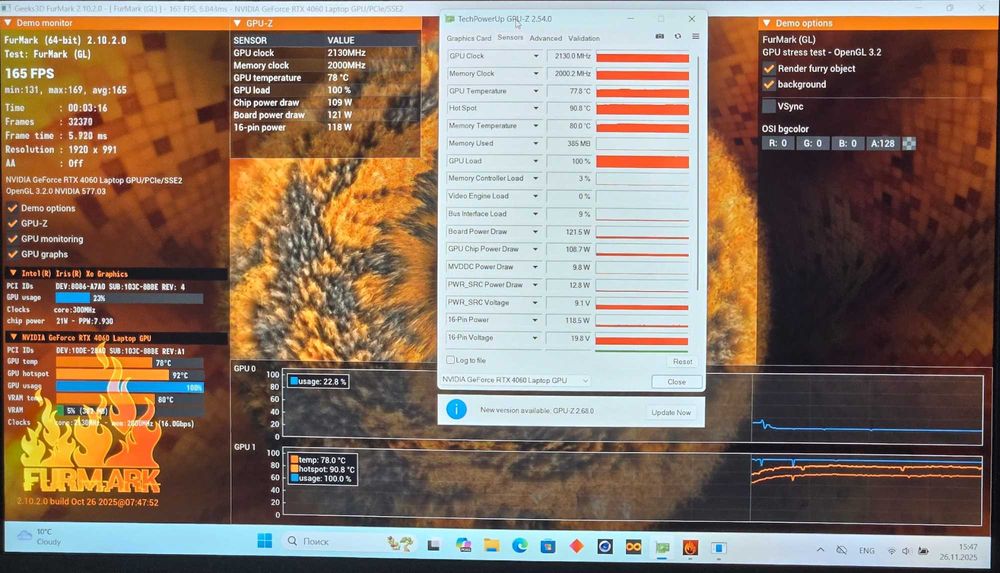The height and width of the screenshot is (573, 1000).
Task: Open the Memory Used sensor dropdown
Action: tap(536, 144)
